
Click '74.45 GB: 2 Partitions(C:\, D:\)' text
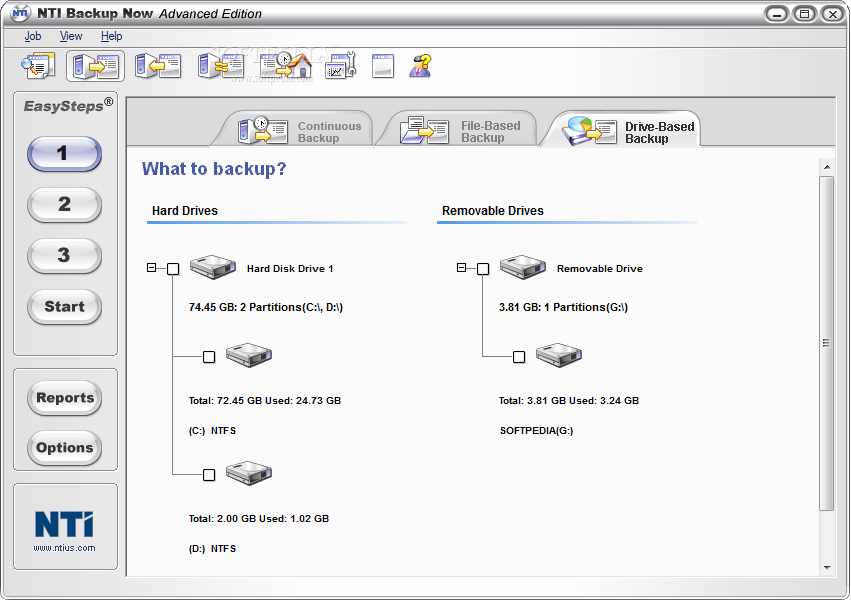266,307
